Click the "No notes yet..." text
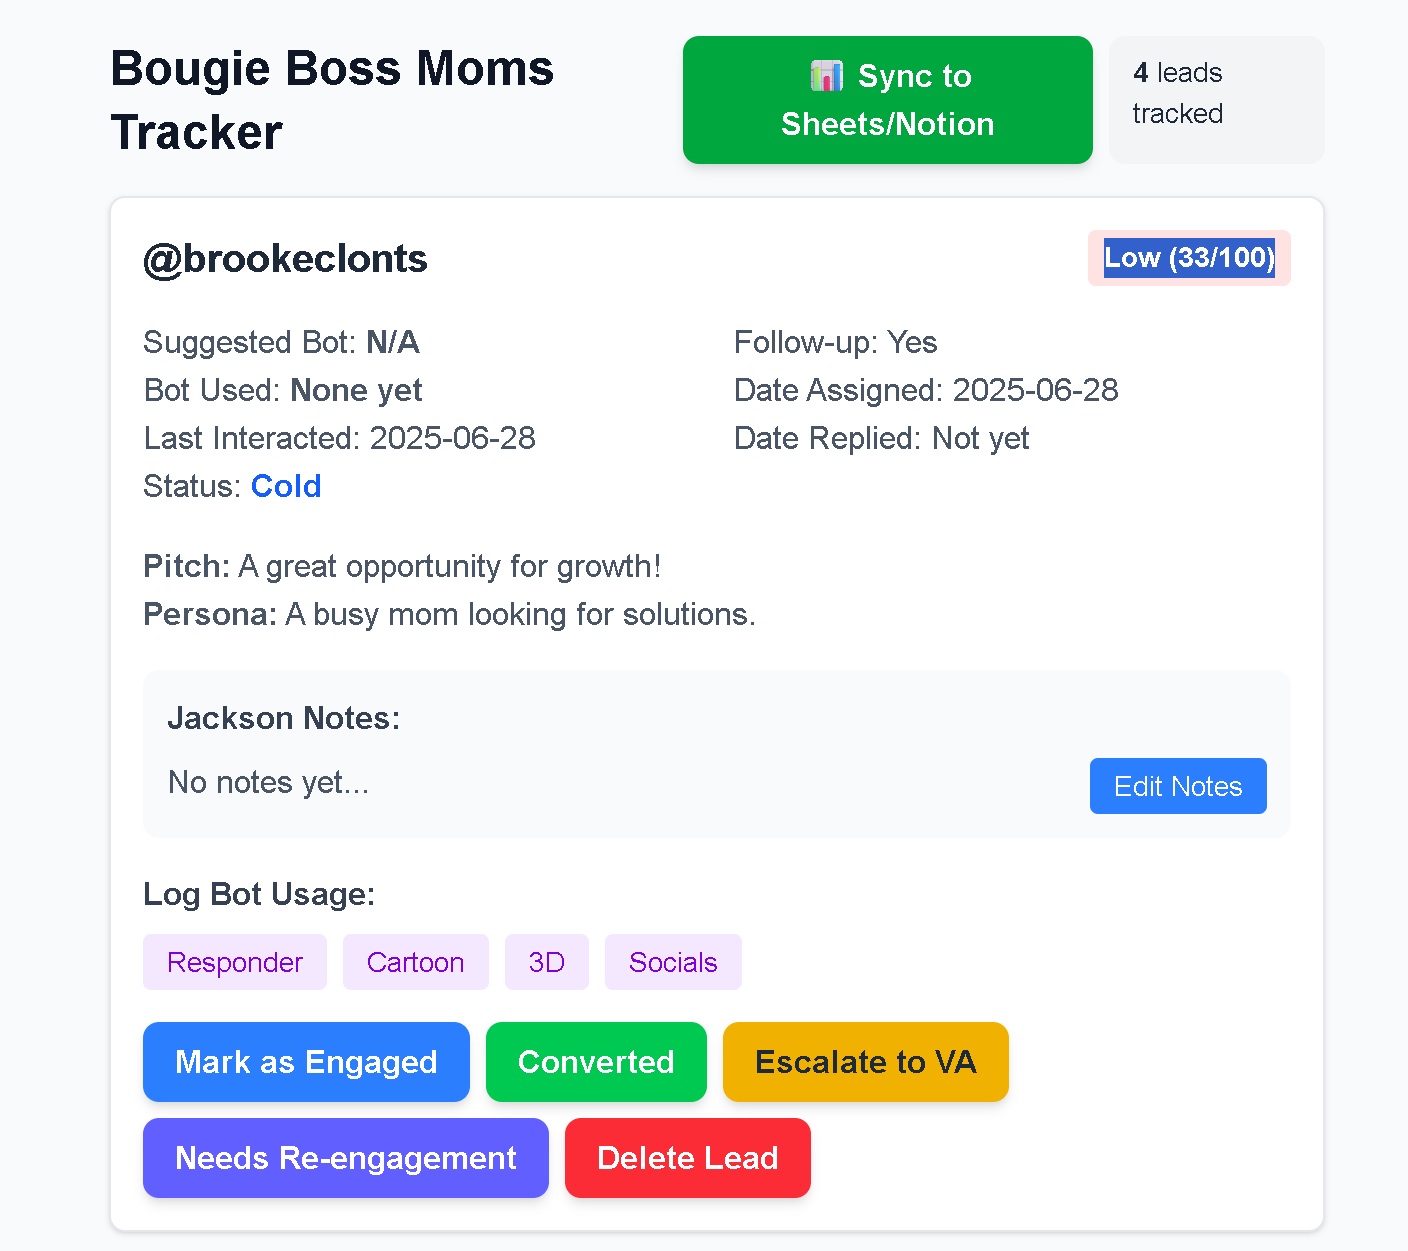1408x1251 pixels. coord(268,782)
